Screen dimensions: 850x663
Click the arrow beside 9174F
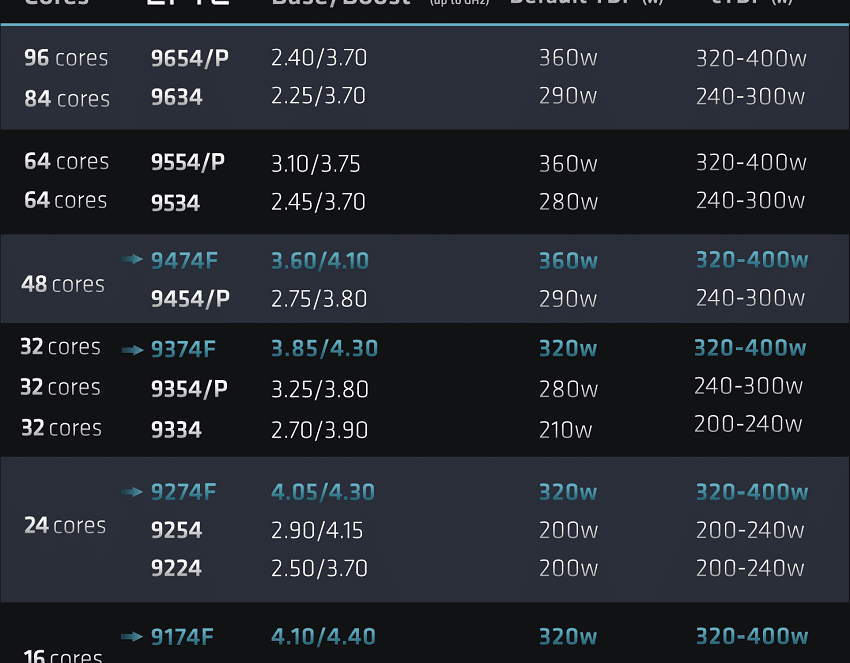tap(132, 636)
